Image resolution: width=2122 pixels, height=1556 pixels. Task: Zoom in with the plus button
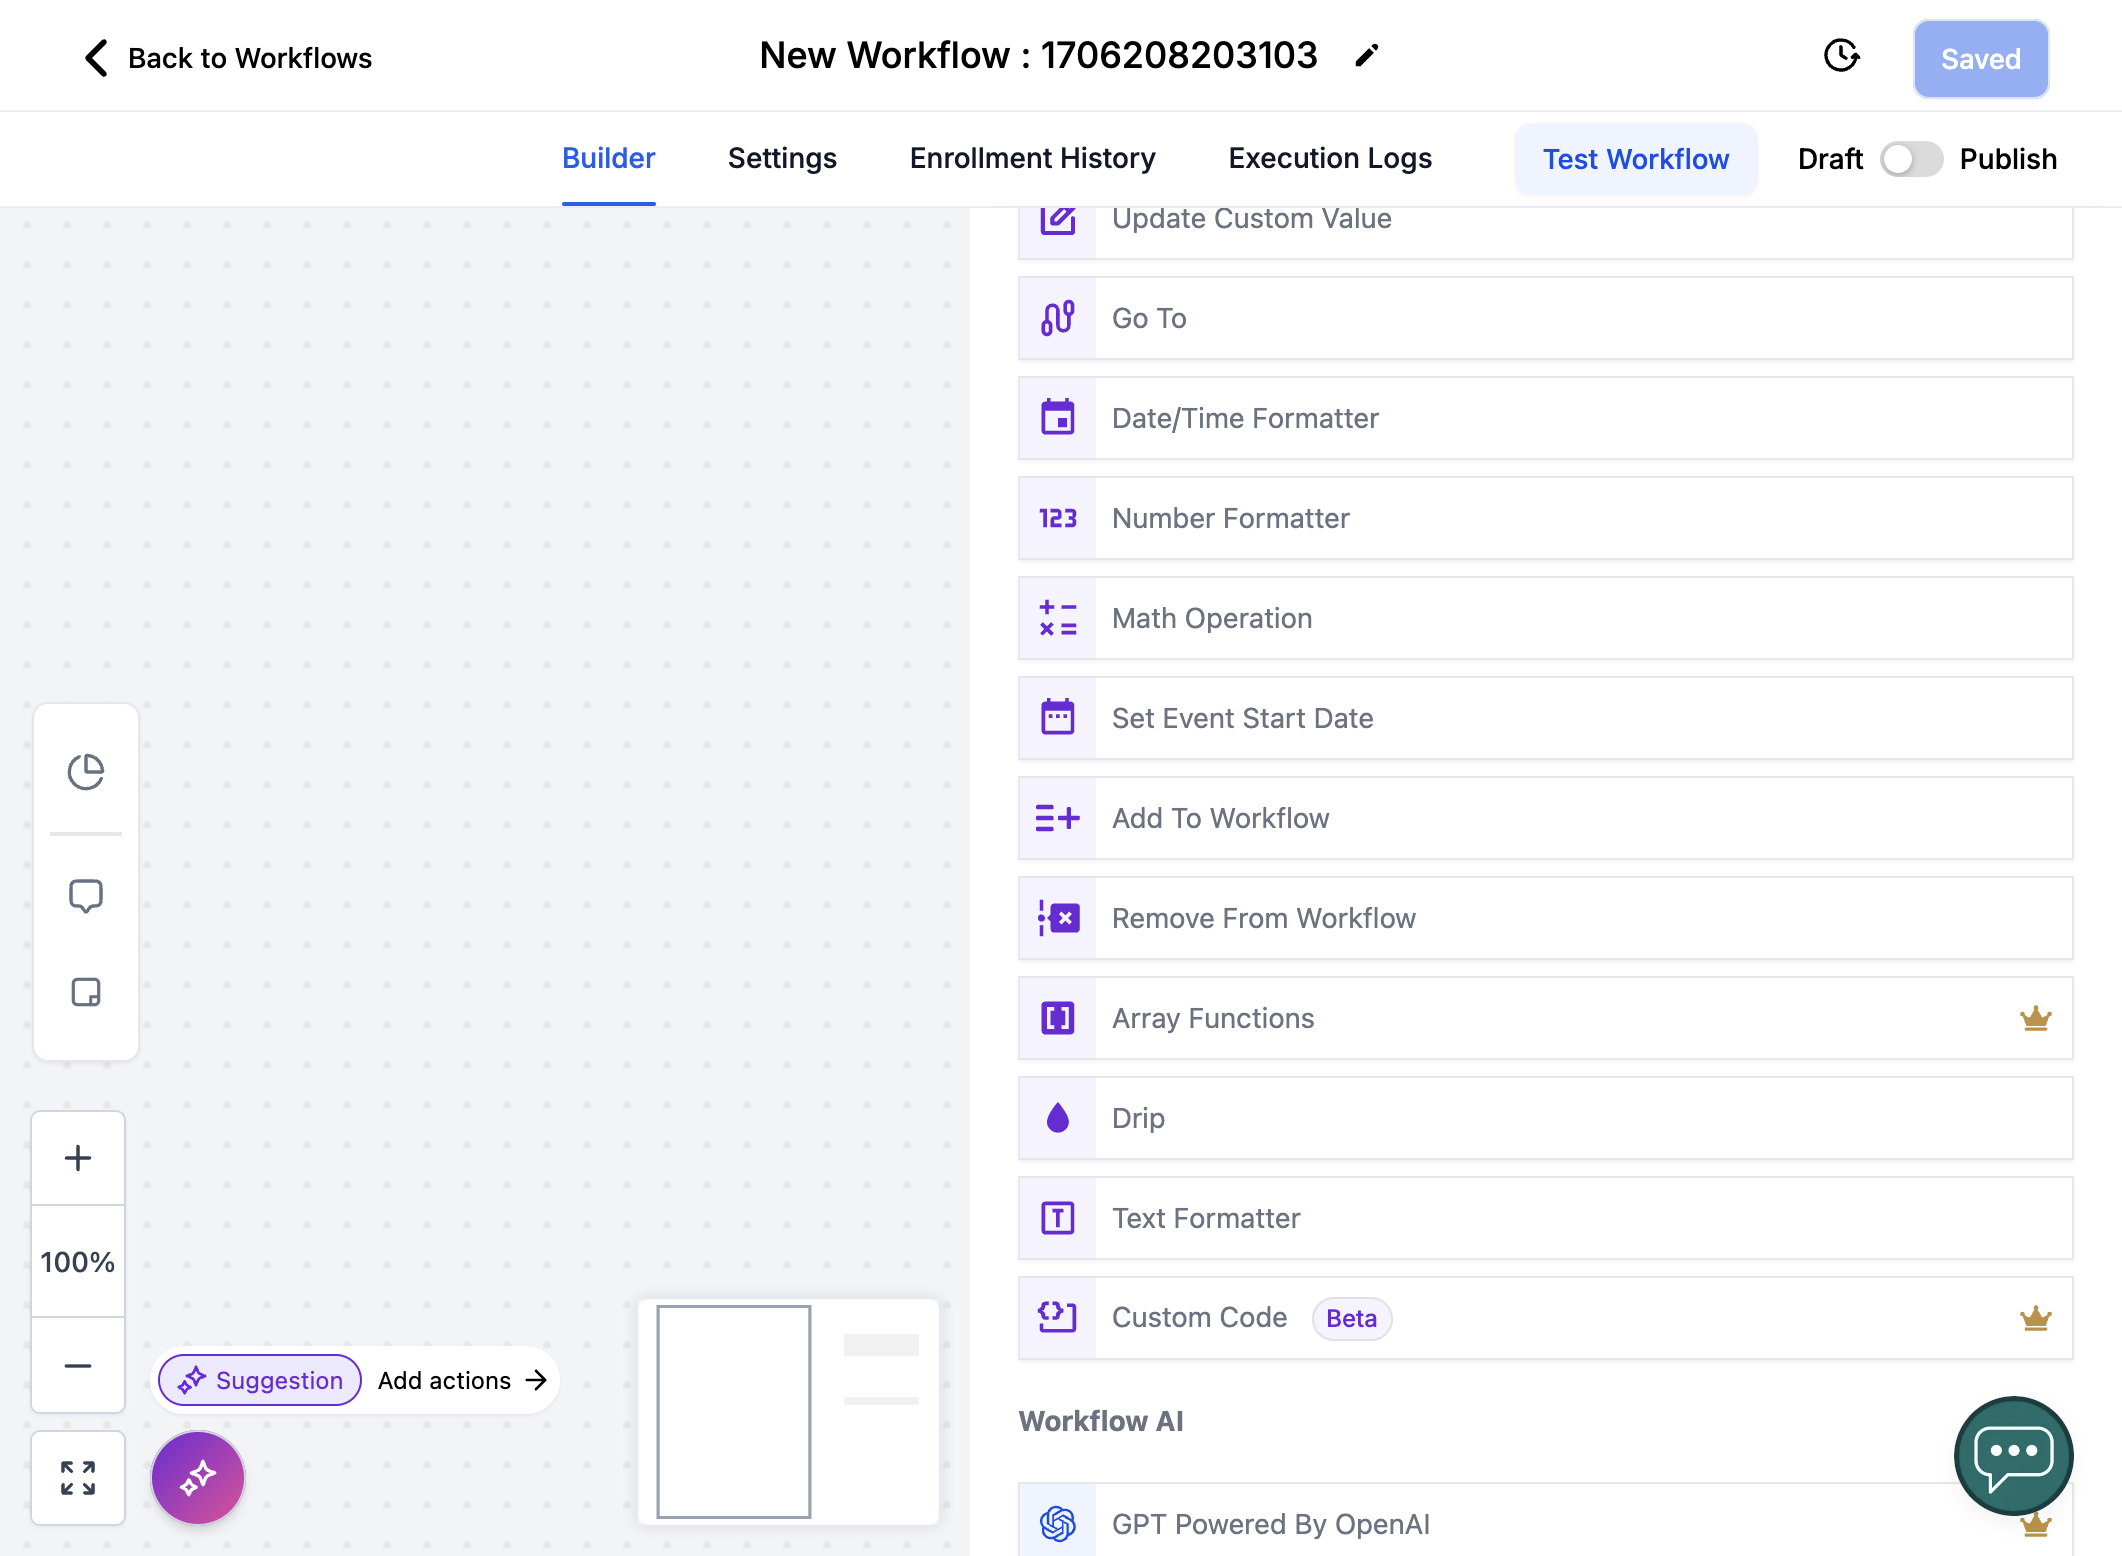78,1158
